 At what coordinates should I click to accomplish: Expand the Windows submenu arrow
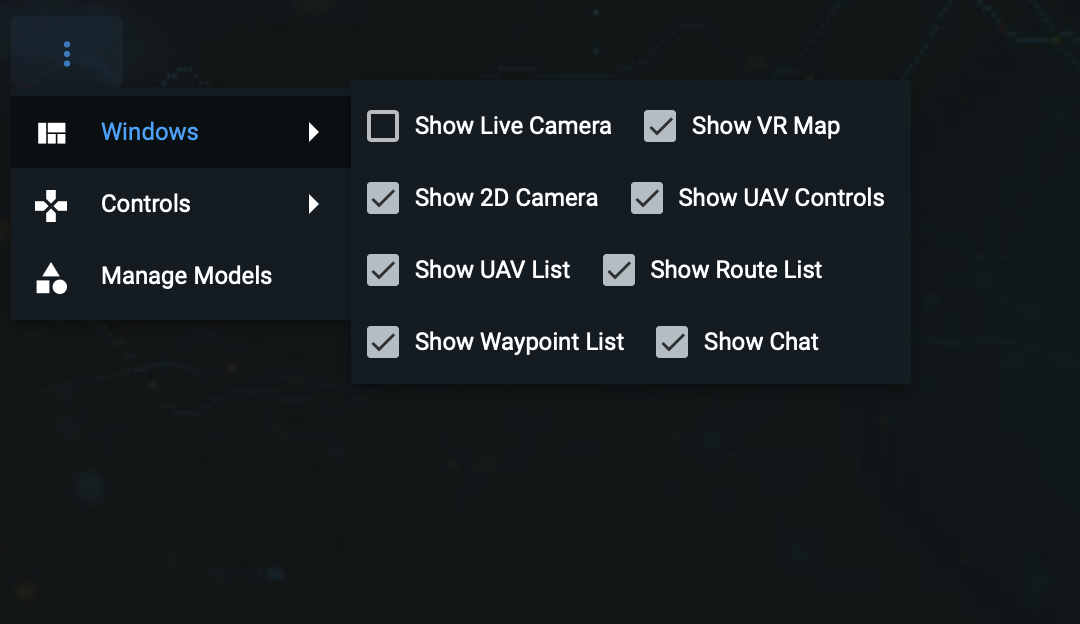click(314, 132)
